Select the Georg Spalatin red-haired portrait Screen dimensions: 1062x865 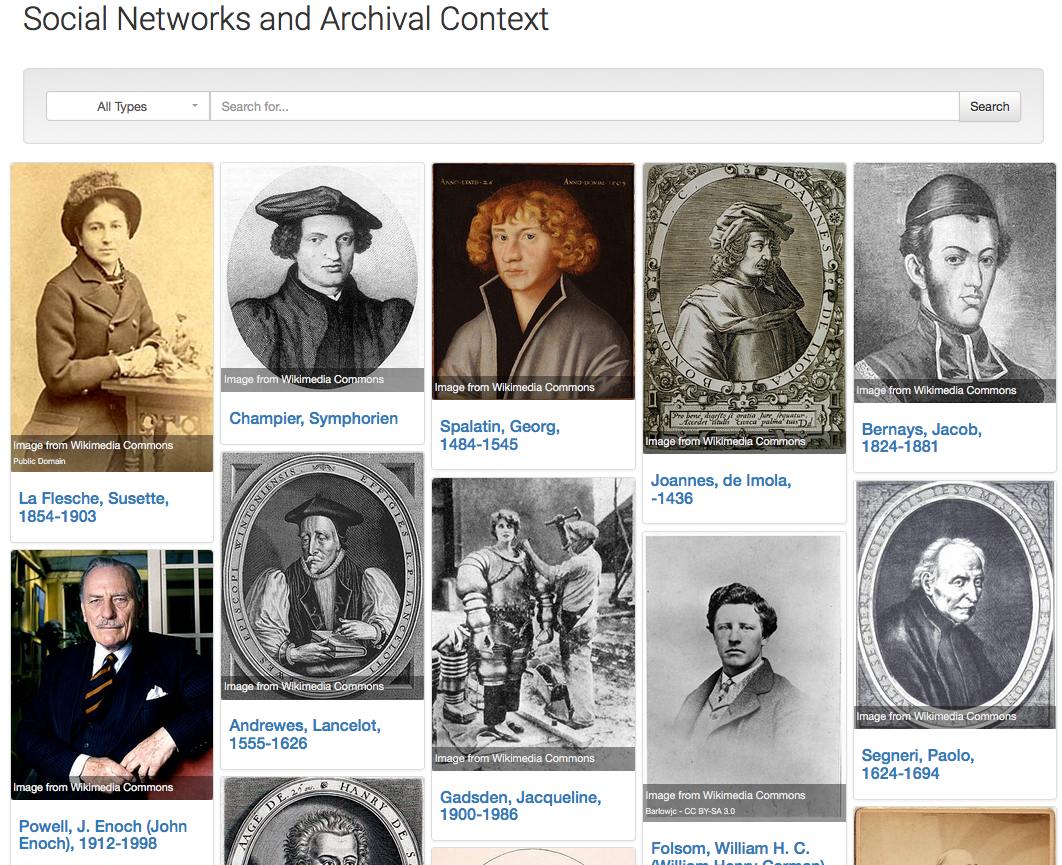[x=533, y=281]
